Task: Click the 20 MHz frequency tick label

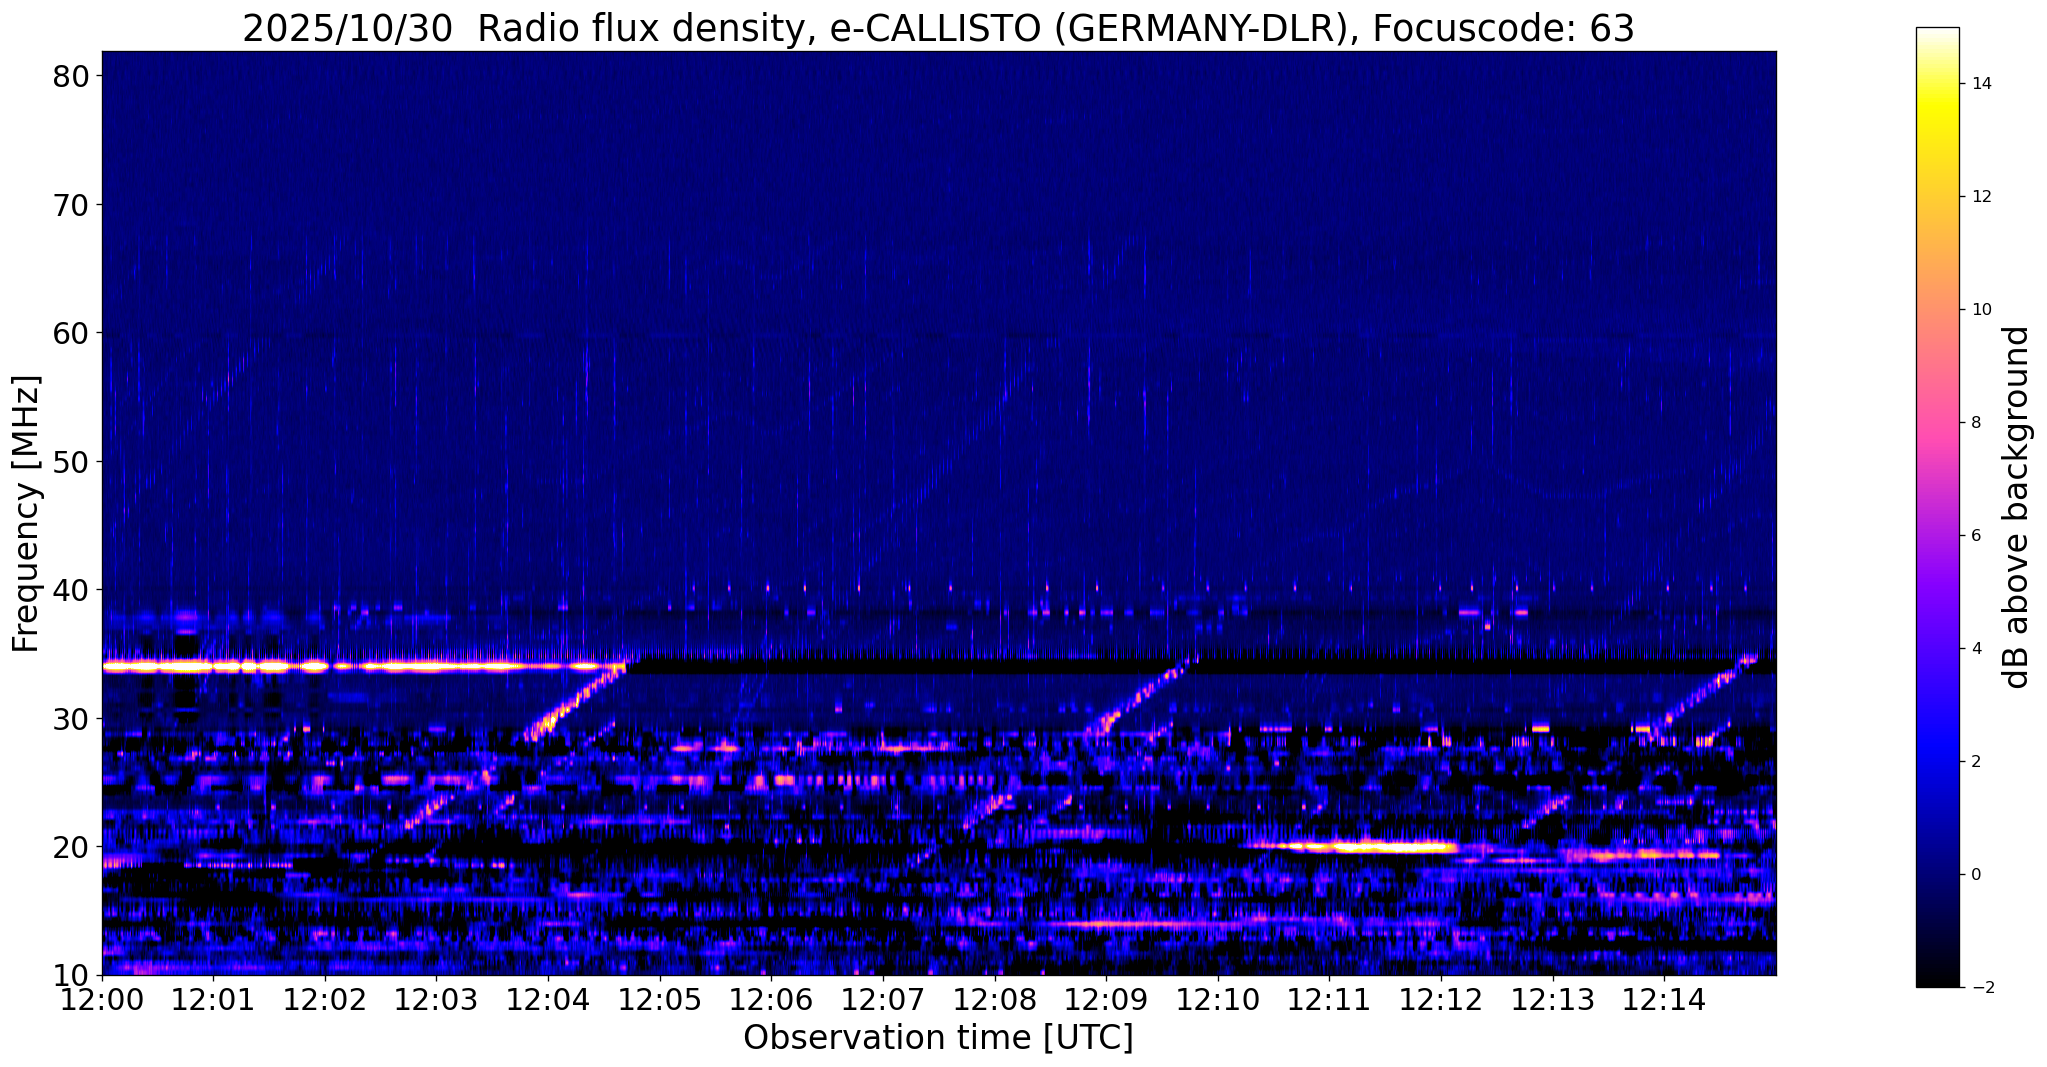Action: point(71,847)
